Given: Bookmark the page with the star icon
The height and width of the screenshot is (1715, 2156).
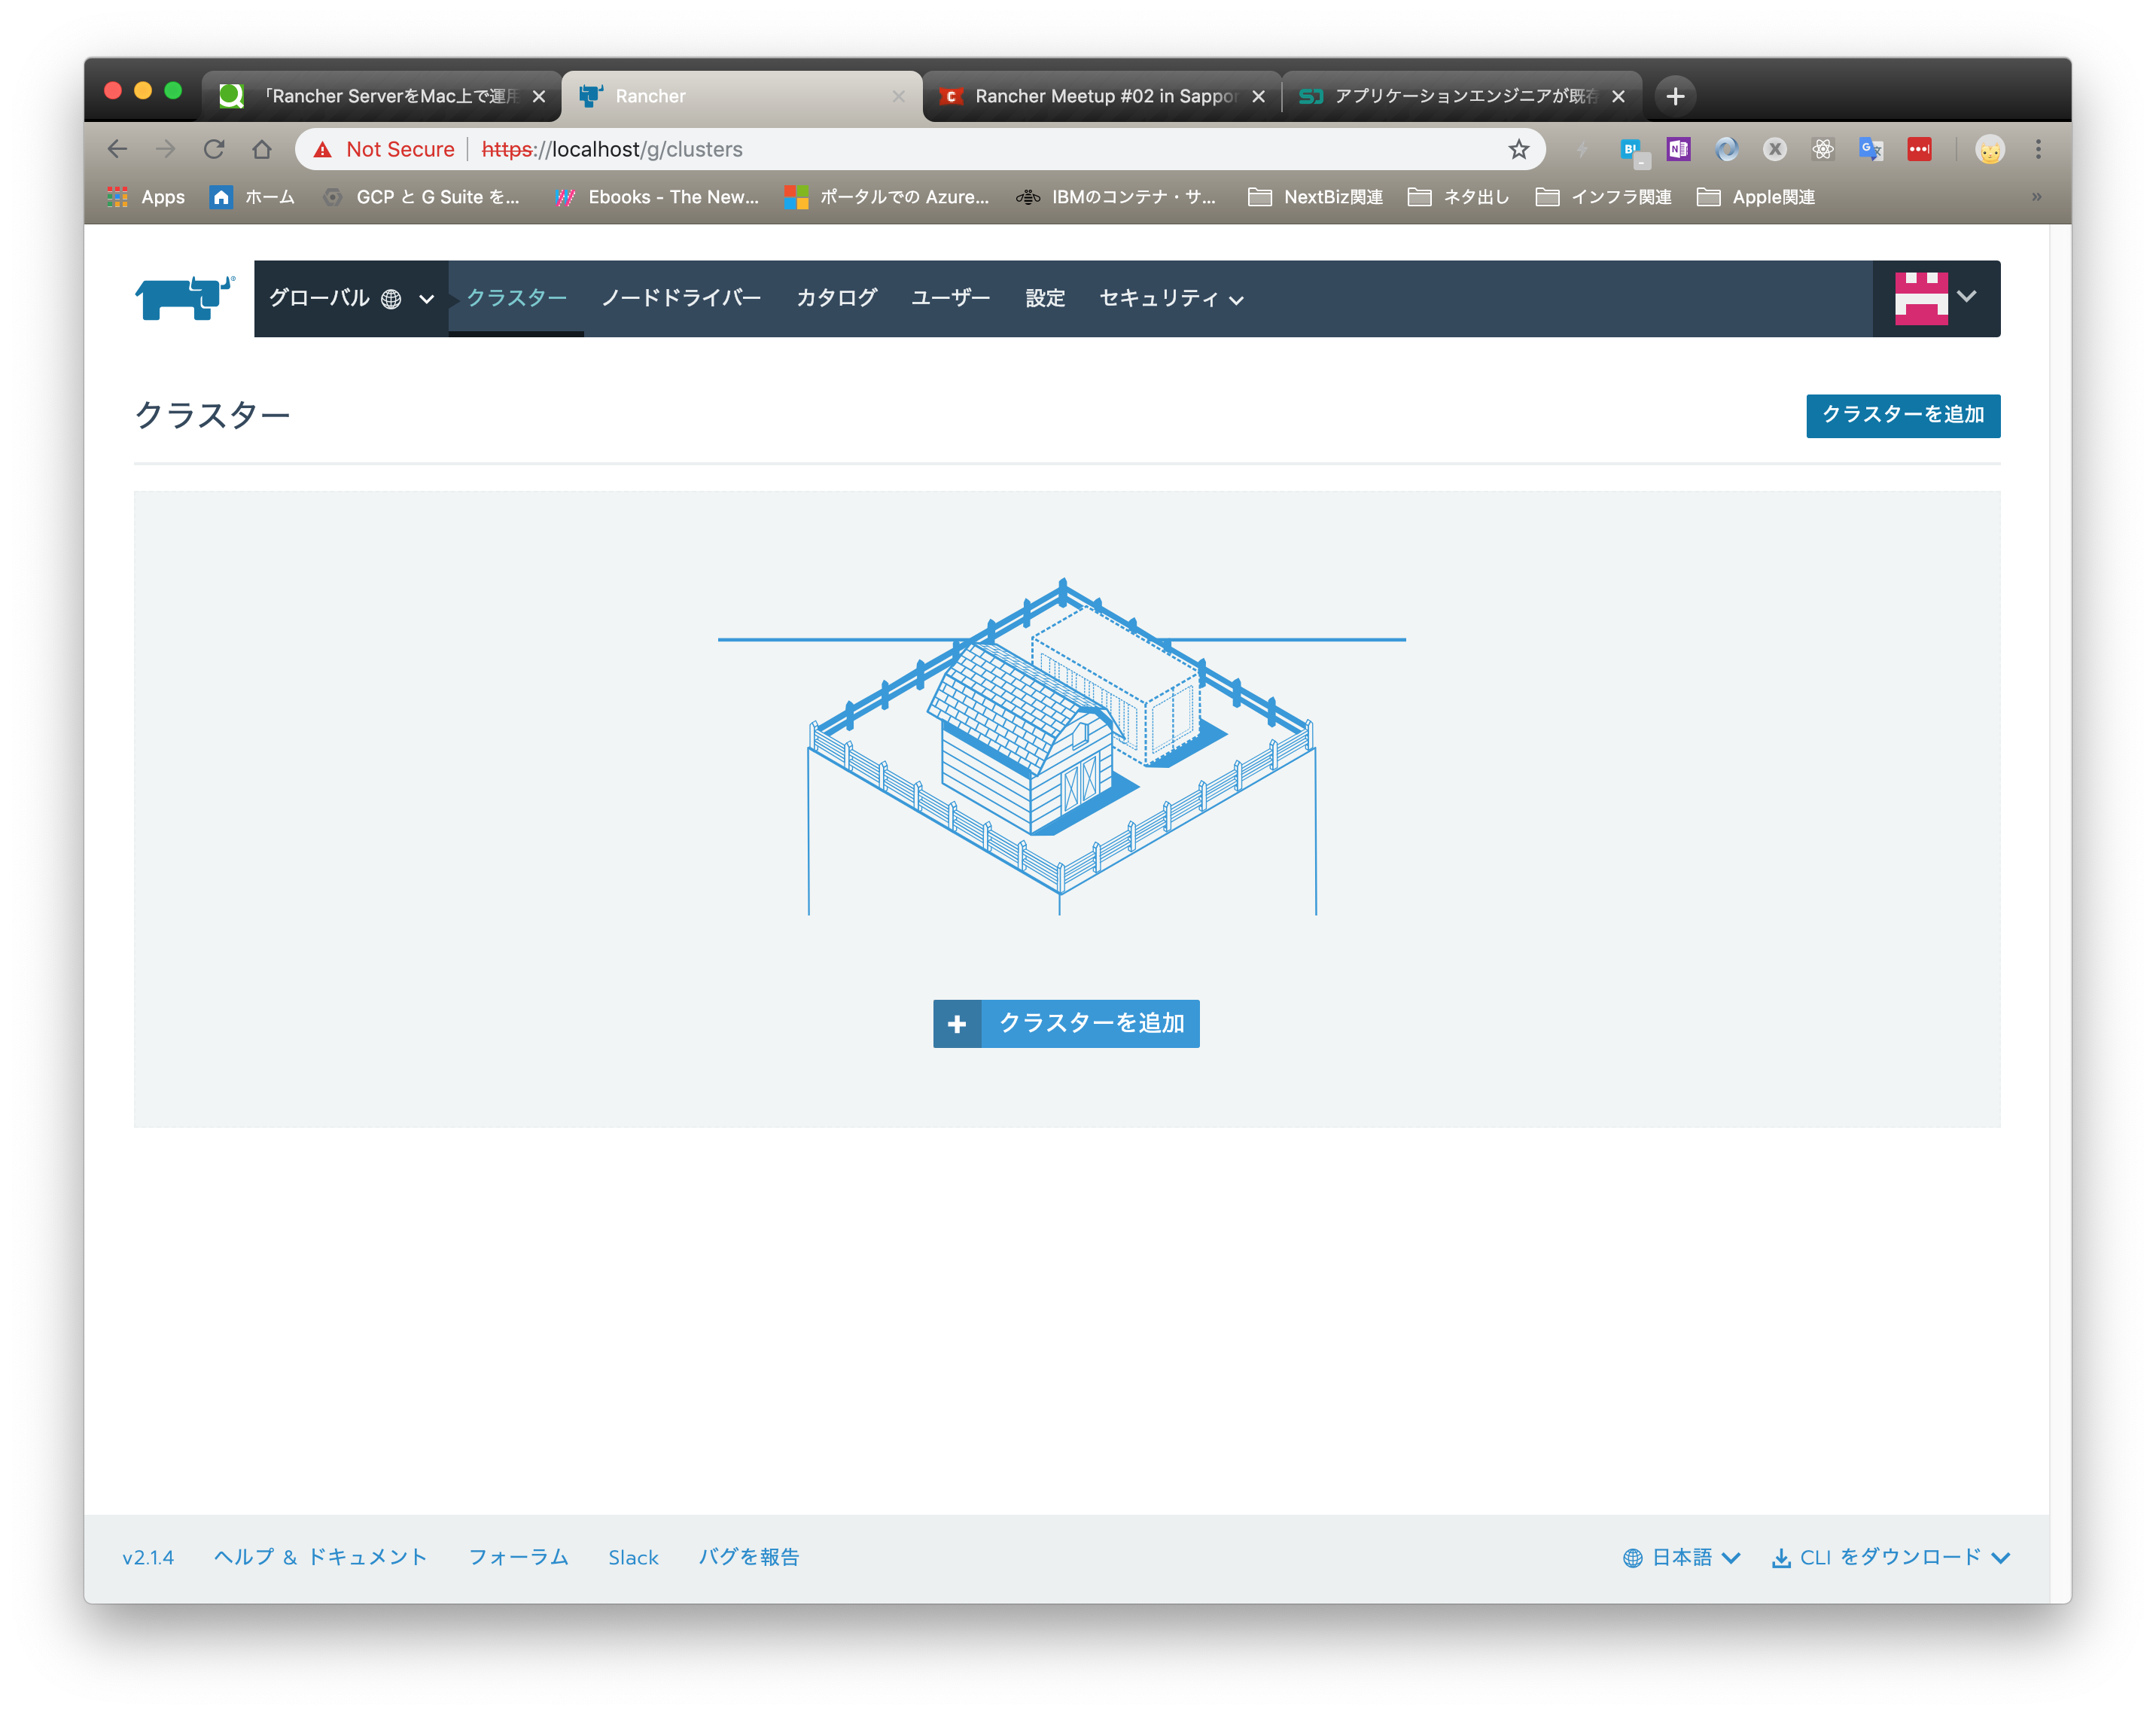Looking at the screenshot, I should click(x=1518, y=149).
